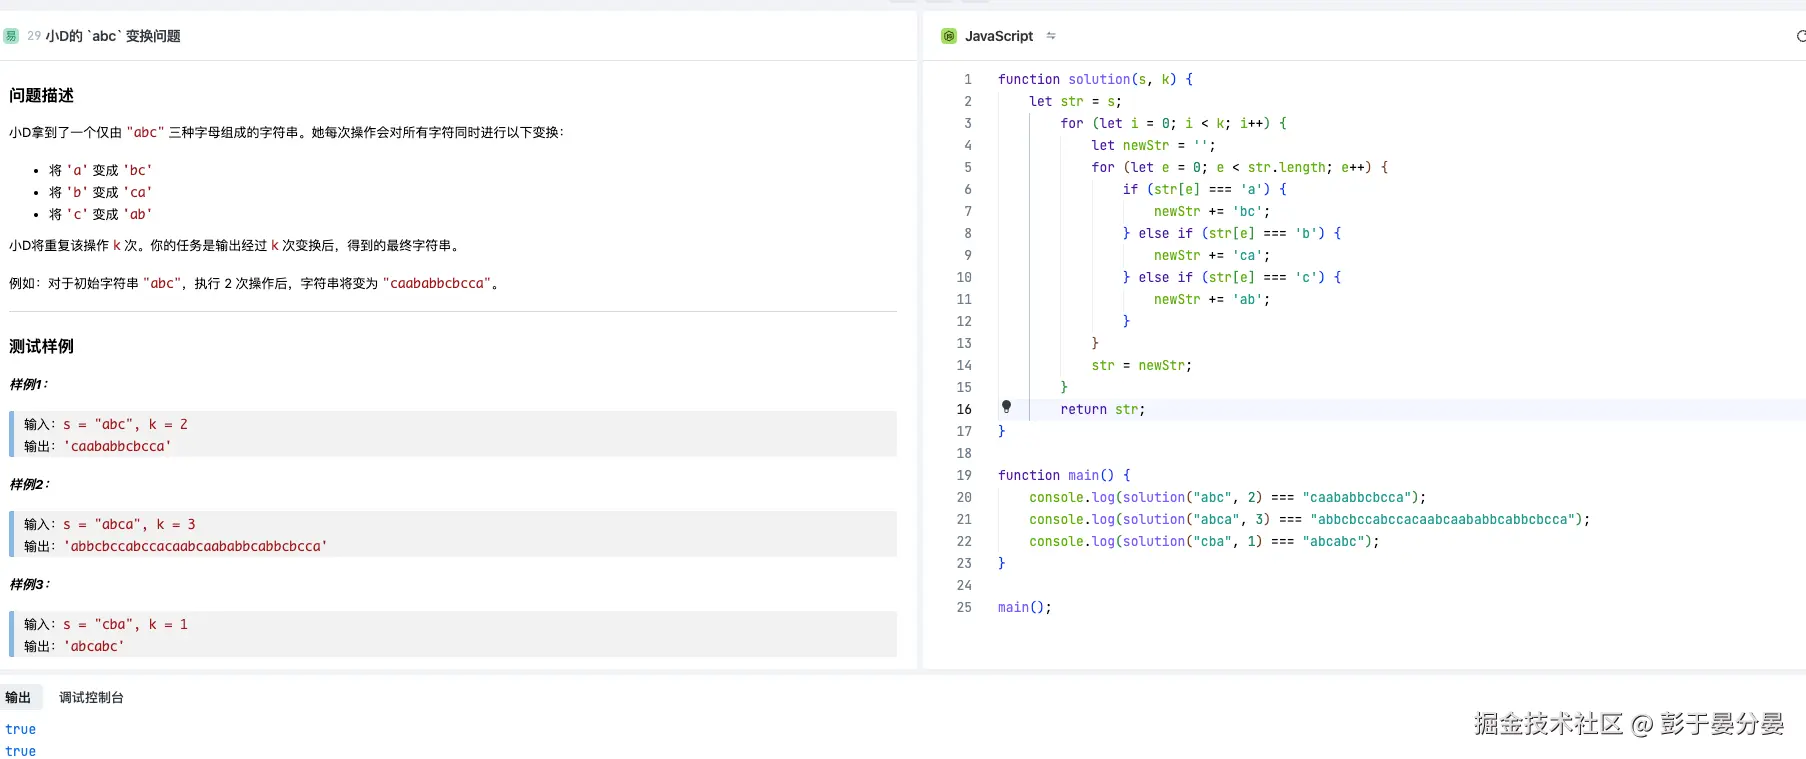Click the JavaScript Node.js language icon

(x=948, y=36)
